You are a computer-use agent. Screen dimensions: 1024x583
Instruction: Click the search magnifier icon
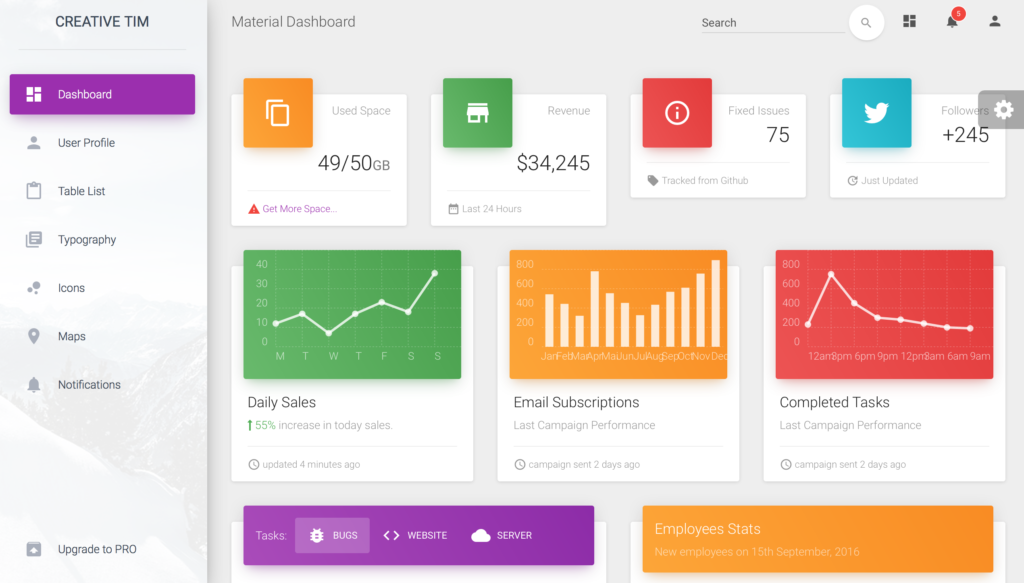point(866,21)
